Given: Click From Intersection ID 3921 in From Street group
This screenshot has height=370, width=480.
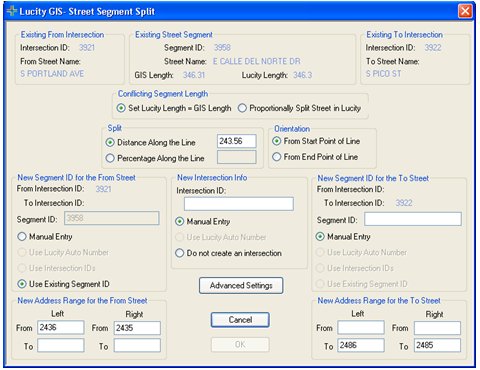Looking at the screenshot, I should coord(103,189).
